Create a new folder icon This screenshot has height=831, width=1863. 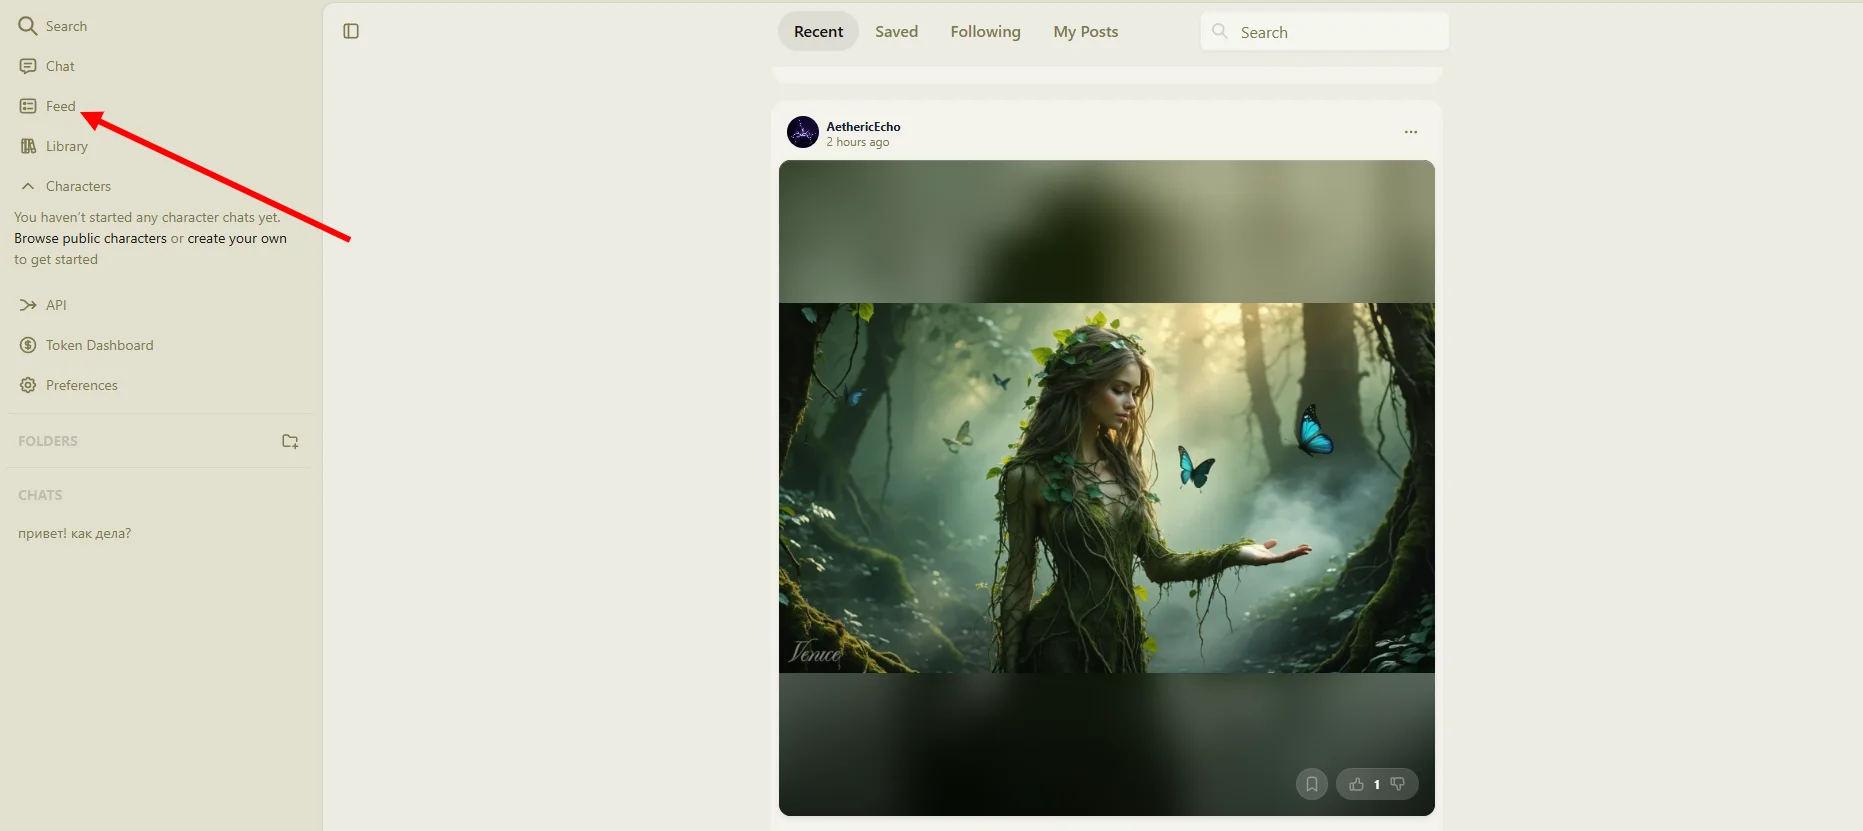(x=290, y=441)
